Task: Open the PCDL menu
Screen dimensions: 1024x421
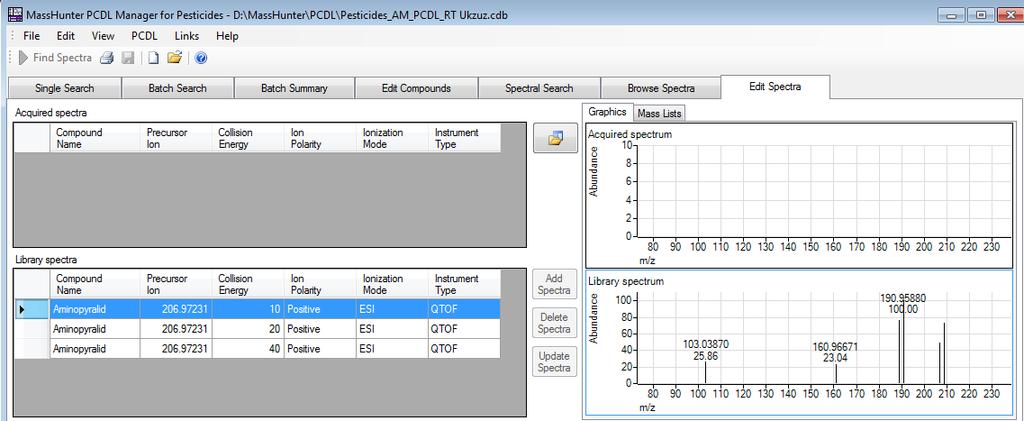Action: [x=144, y=37]
